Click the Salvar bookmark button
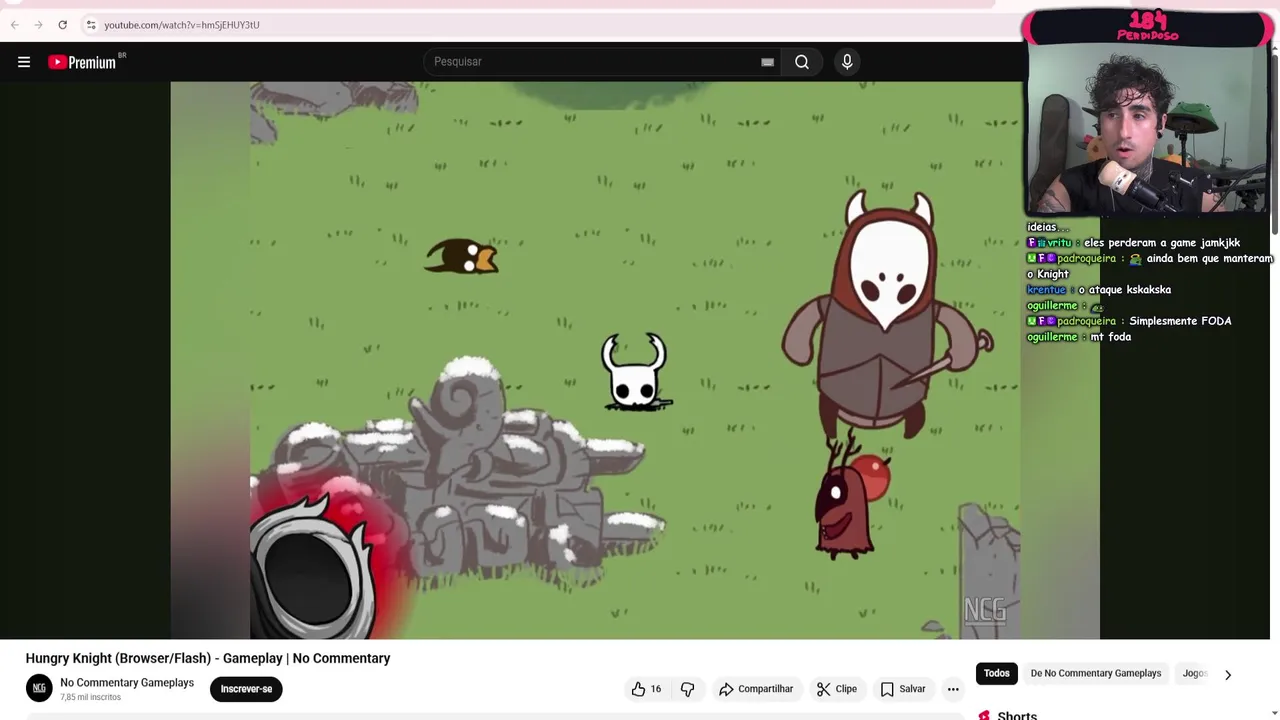 tap(902, 689)
